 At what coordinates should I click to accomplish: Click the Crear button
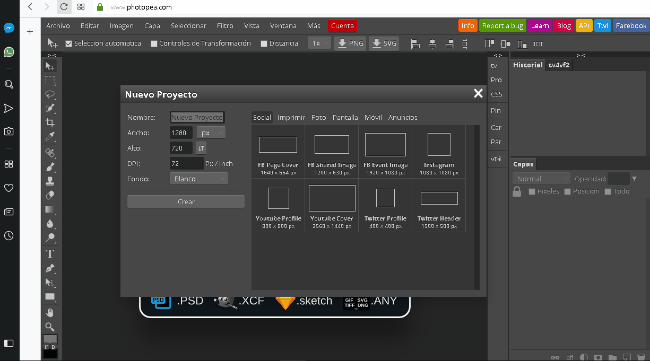tap(186, 201)
